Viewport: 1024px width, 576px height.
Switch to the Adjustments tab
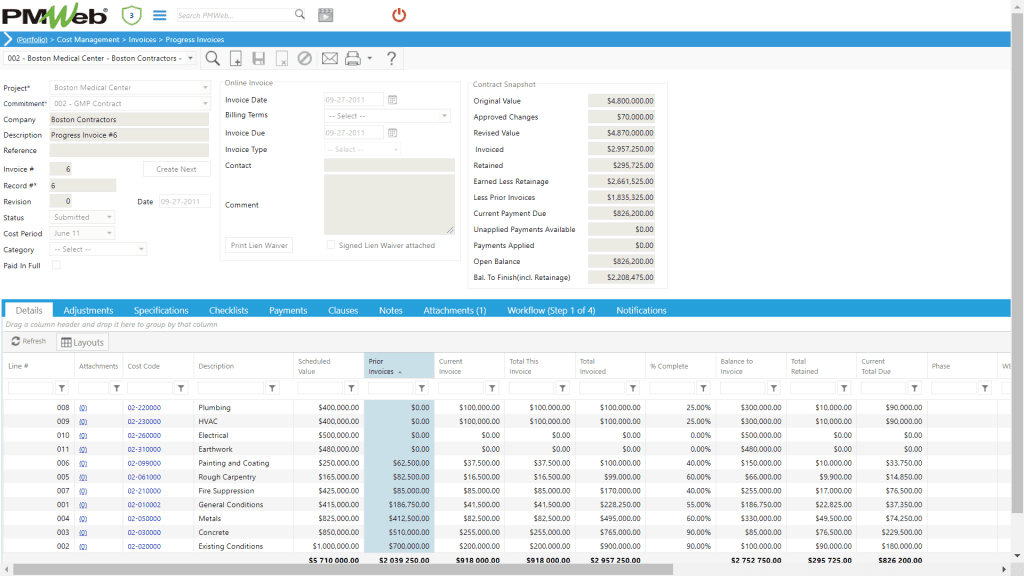(88, 310)
